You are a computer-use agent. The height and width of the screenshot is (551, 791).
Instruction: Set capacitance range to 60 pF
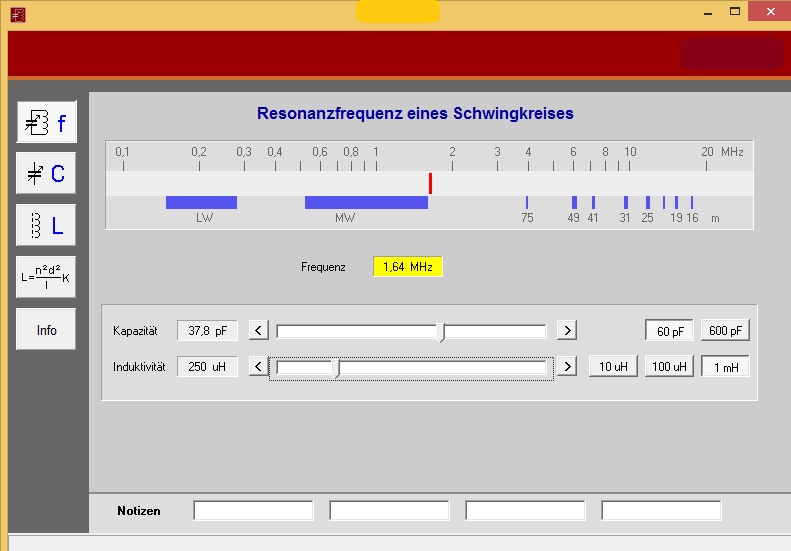670,331
